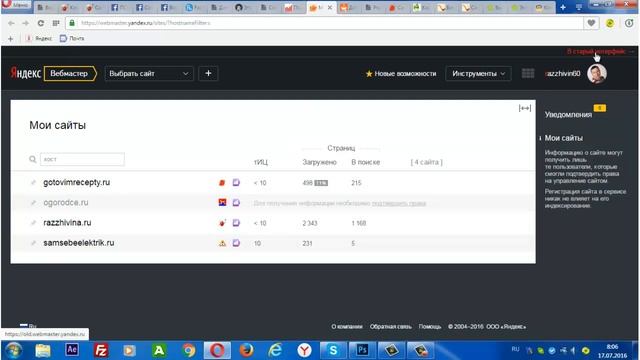Sort by the тИЦ column header
Screen dimensions: 640x360
261,162
